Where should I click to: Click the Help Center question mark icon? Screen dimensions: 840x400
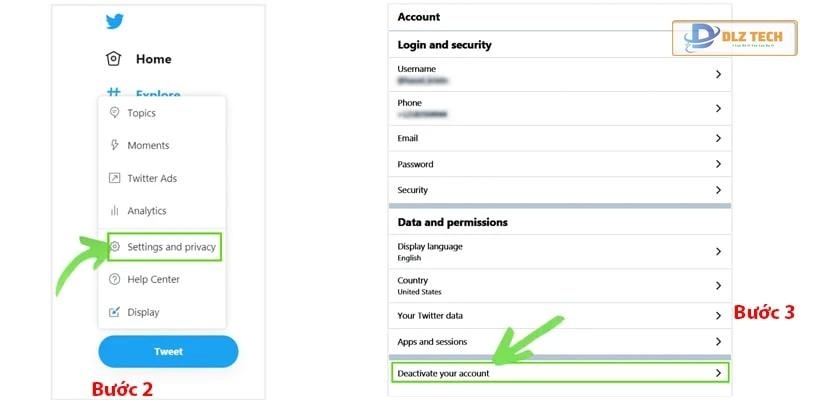click(114, 279)
